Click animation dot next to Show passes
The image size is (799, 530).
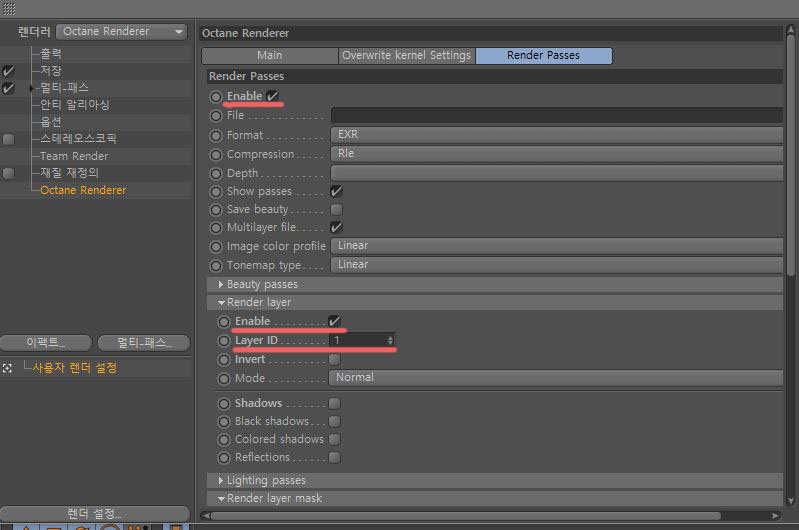tap(216, 192)
